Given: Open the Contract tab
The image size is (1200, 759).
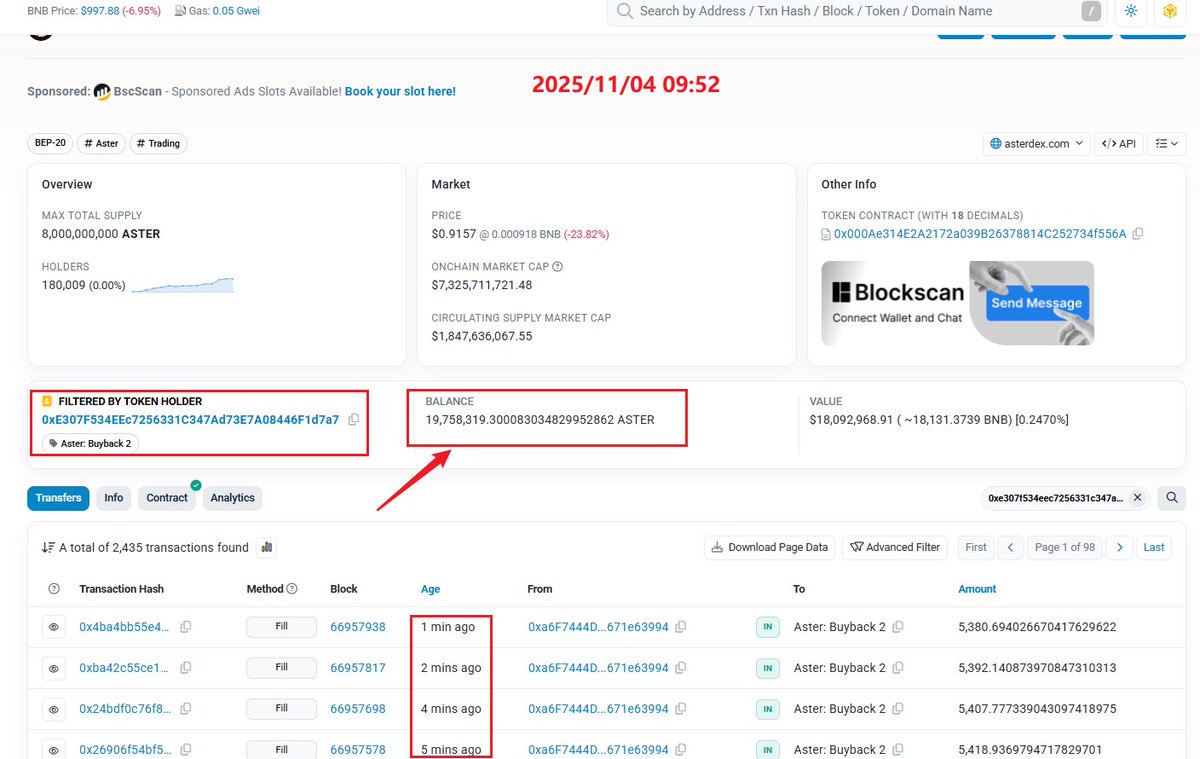Looking at the screenshot, I should pyautogui.click(x=167, y=498).
